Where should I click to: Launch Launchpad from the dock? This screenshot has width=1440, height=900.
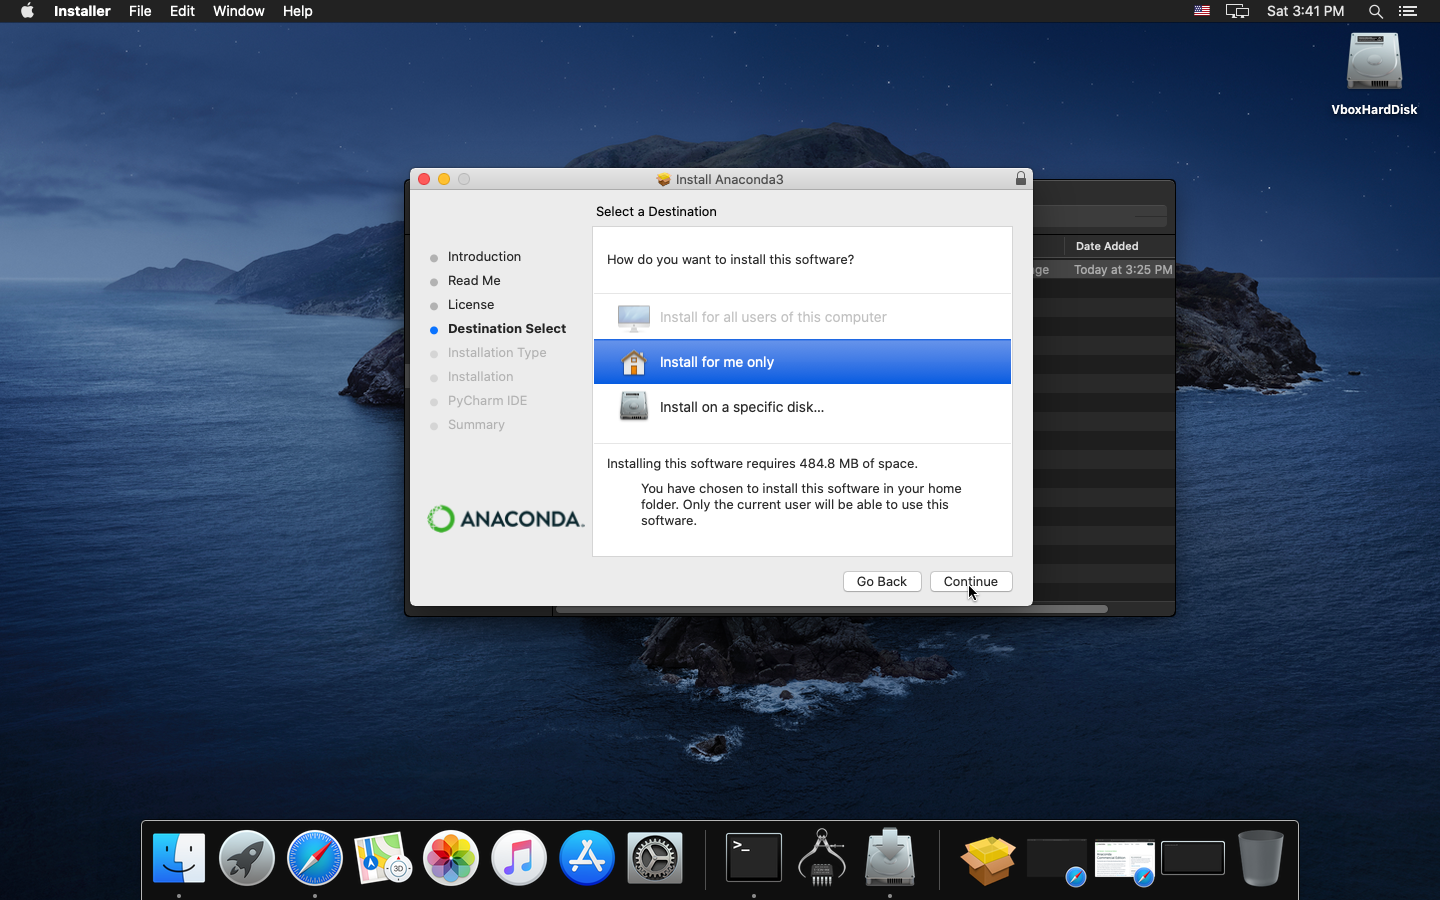click(x=247, y=858)
